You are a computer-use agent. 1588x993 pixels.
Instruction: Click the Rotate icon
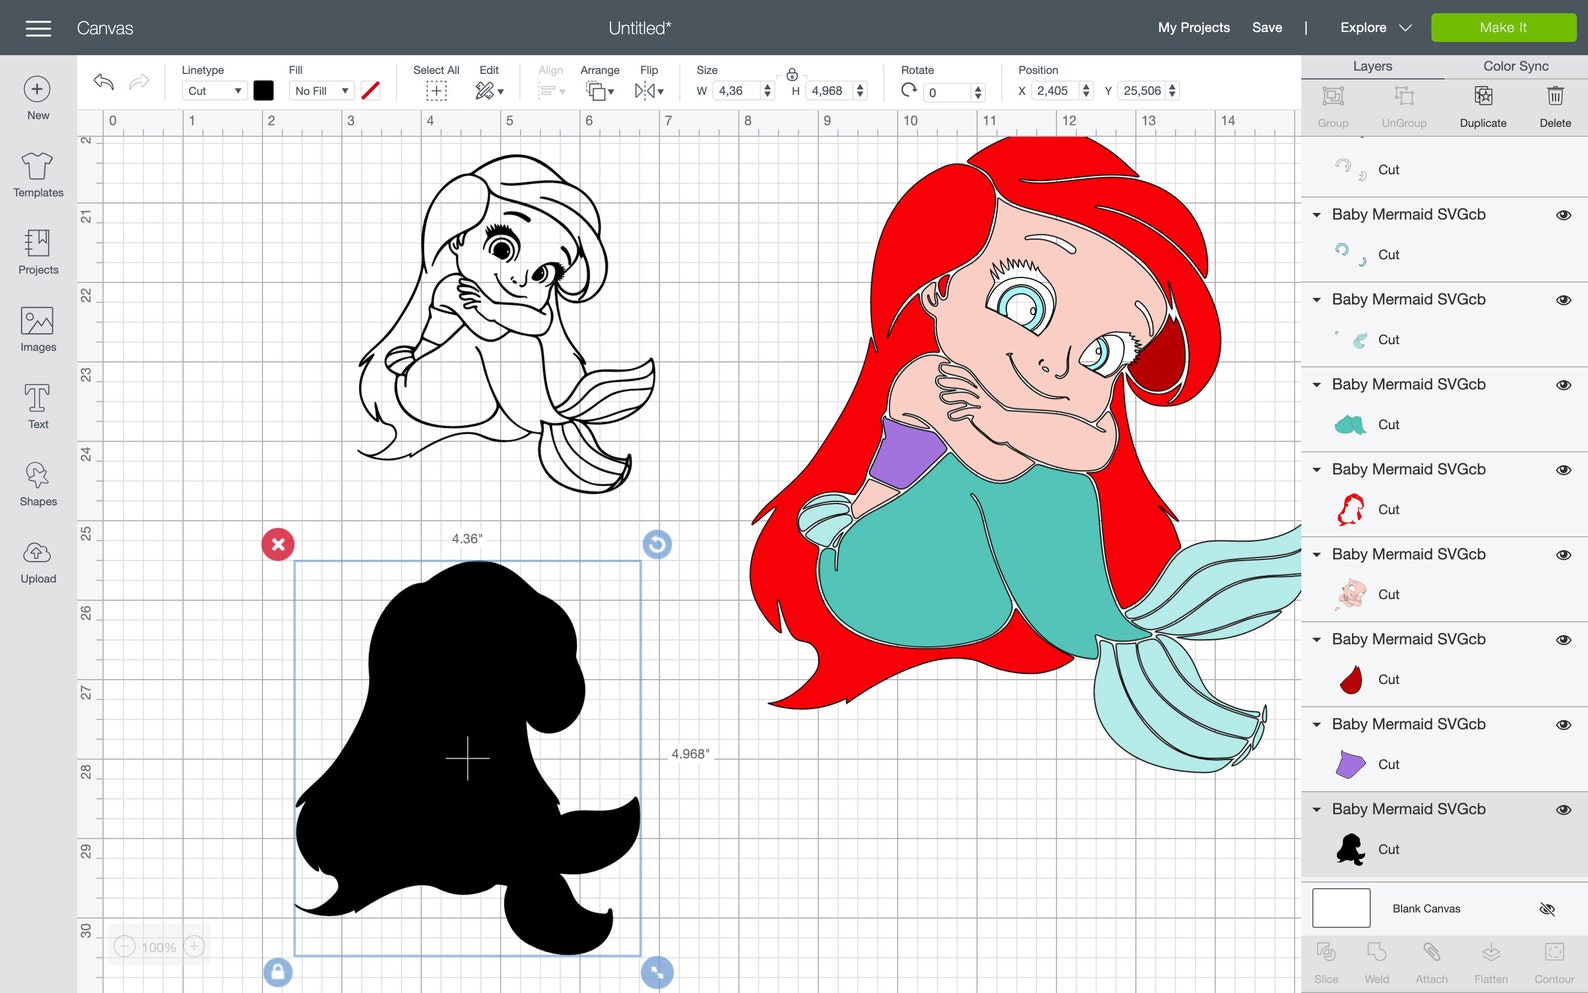pos(909,90)
